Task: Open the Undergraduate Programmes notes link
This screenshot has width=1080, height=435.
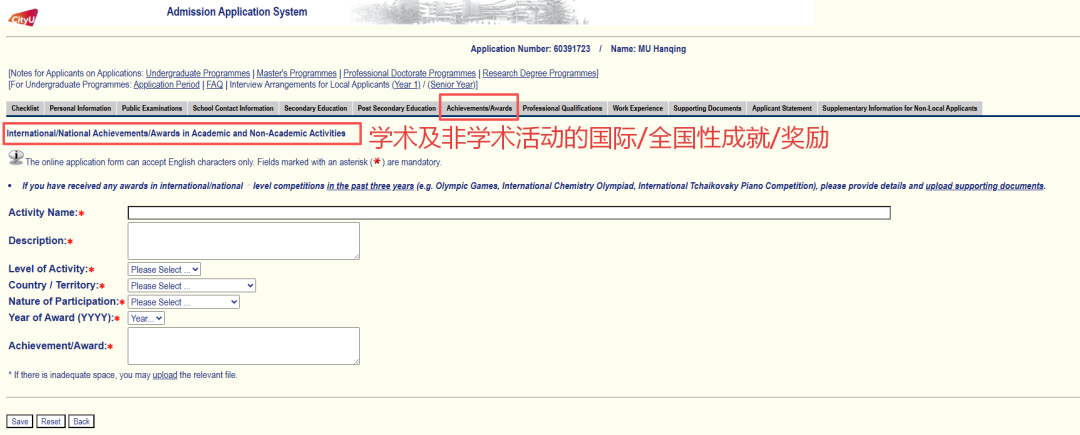Action: pos(197,74)
